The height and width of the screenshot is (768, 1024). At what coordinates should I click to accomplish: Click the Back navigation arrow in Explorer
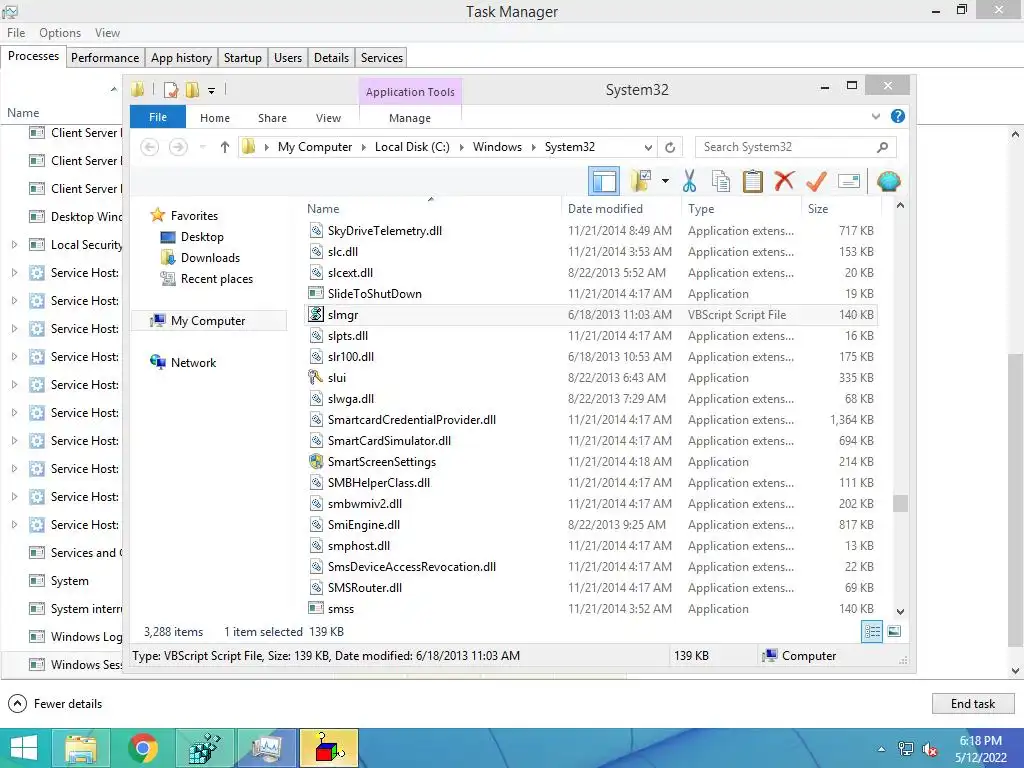150,147
